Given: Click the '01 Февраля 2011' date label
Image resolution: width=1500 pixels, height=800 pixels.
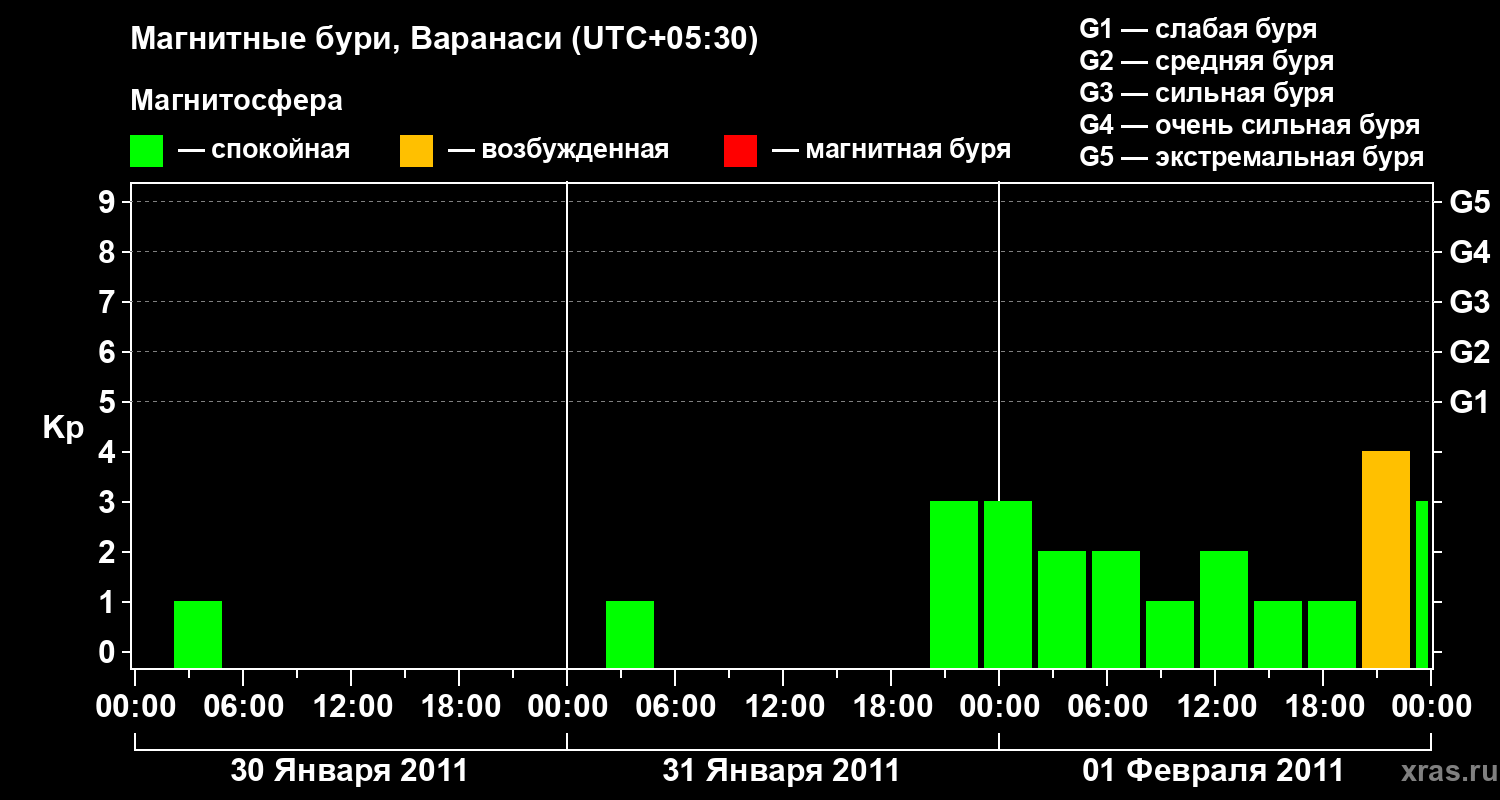Looking at the screenshot, I should 1214,771.
